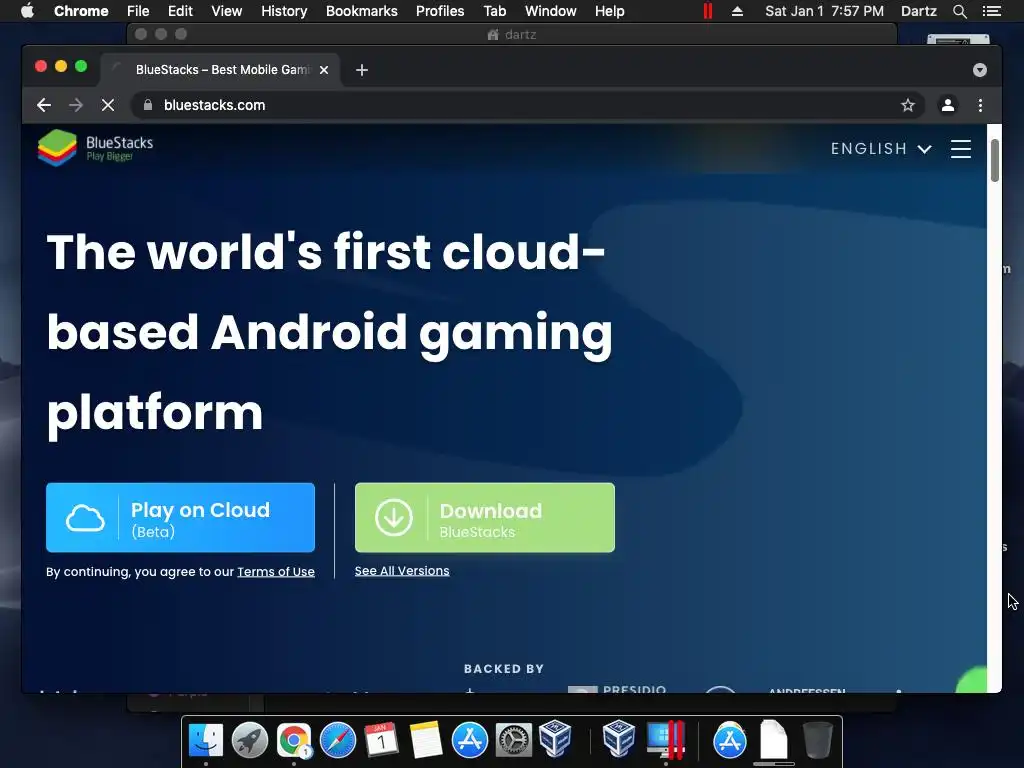Open Parallels Desktop icon in dock
The width and height of the screenshot is (1024, 768).
click(x=665, y=740)
